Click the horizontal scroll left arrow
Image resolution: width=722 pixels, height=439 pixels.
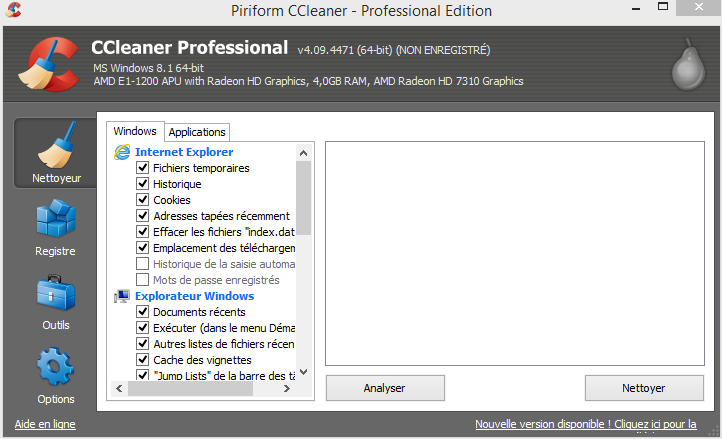[x=119, y=389]
